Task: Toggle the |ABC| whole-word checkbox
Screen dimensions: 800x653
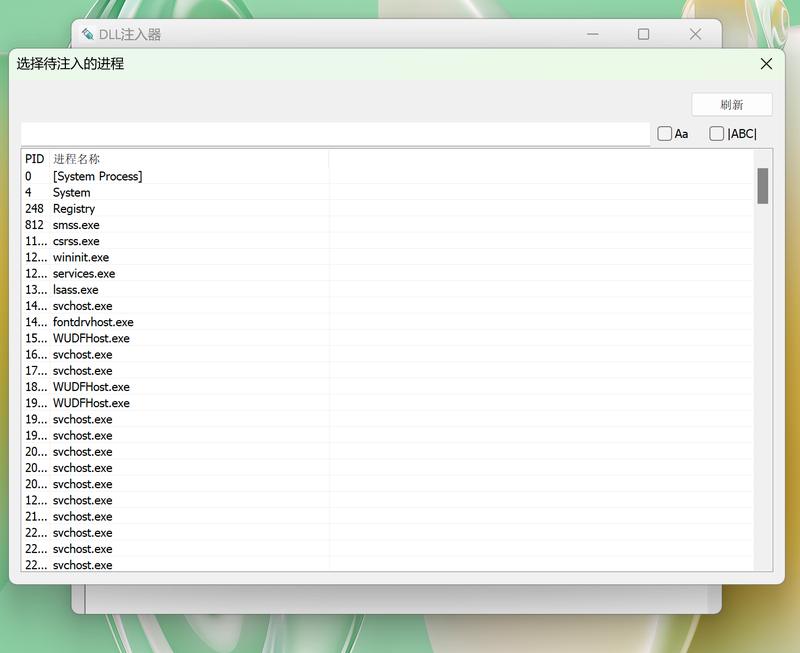Action: (x=716, y=134)
